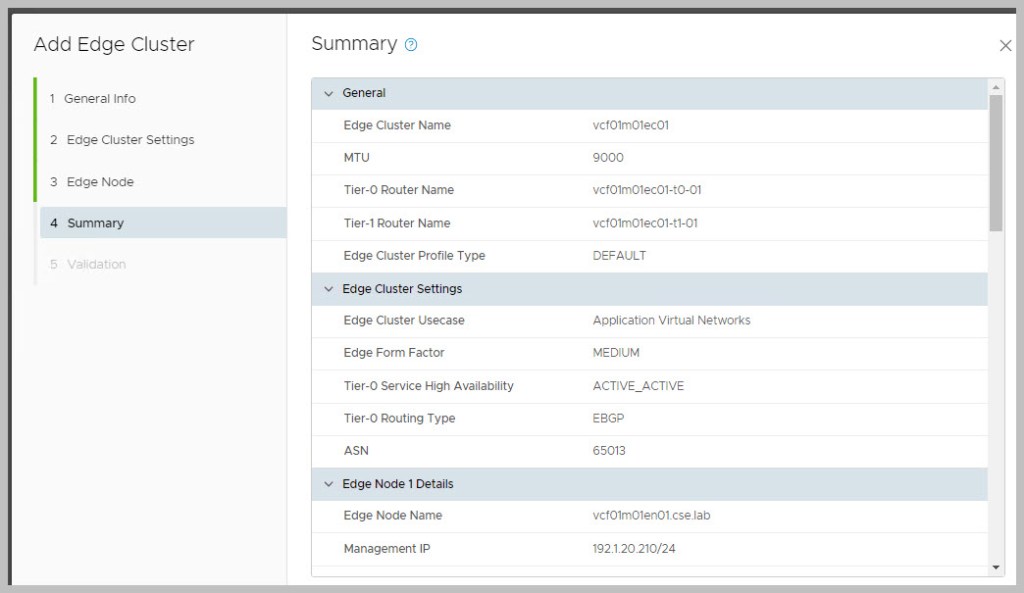Image resolution: width=1024 pixels, height=593 pixels.
Task: Go to step 1 General Info
Action: [x=99, y=99]
